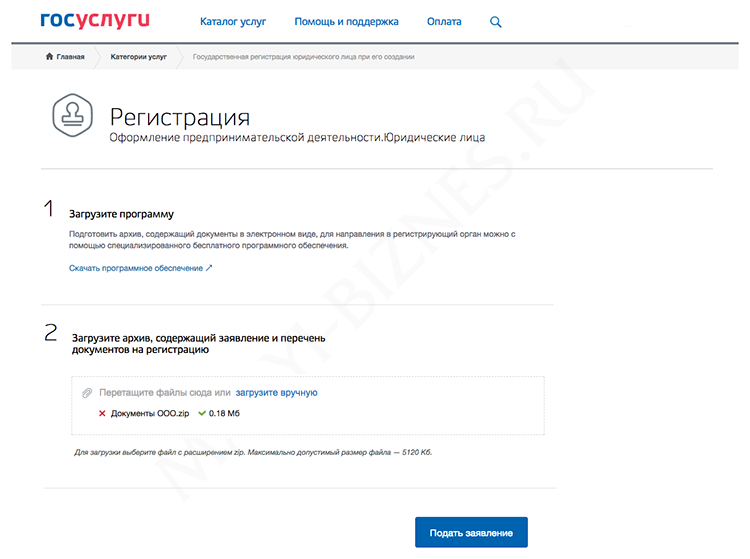The width and height of the screenshot is (750, 559).
Task: Click the paperclip attachment icon
Action: pos(87,393)
